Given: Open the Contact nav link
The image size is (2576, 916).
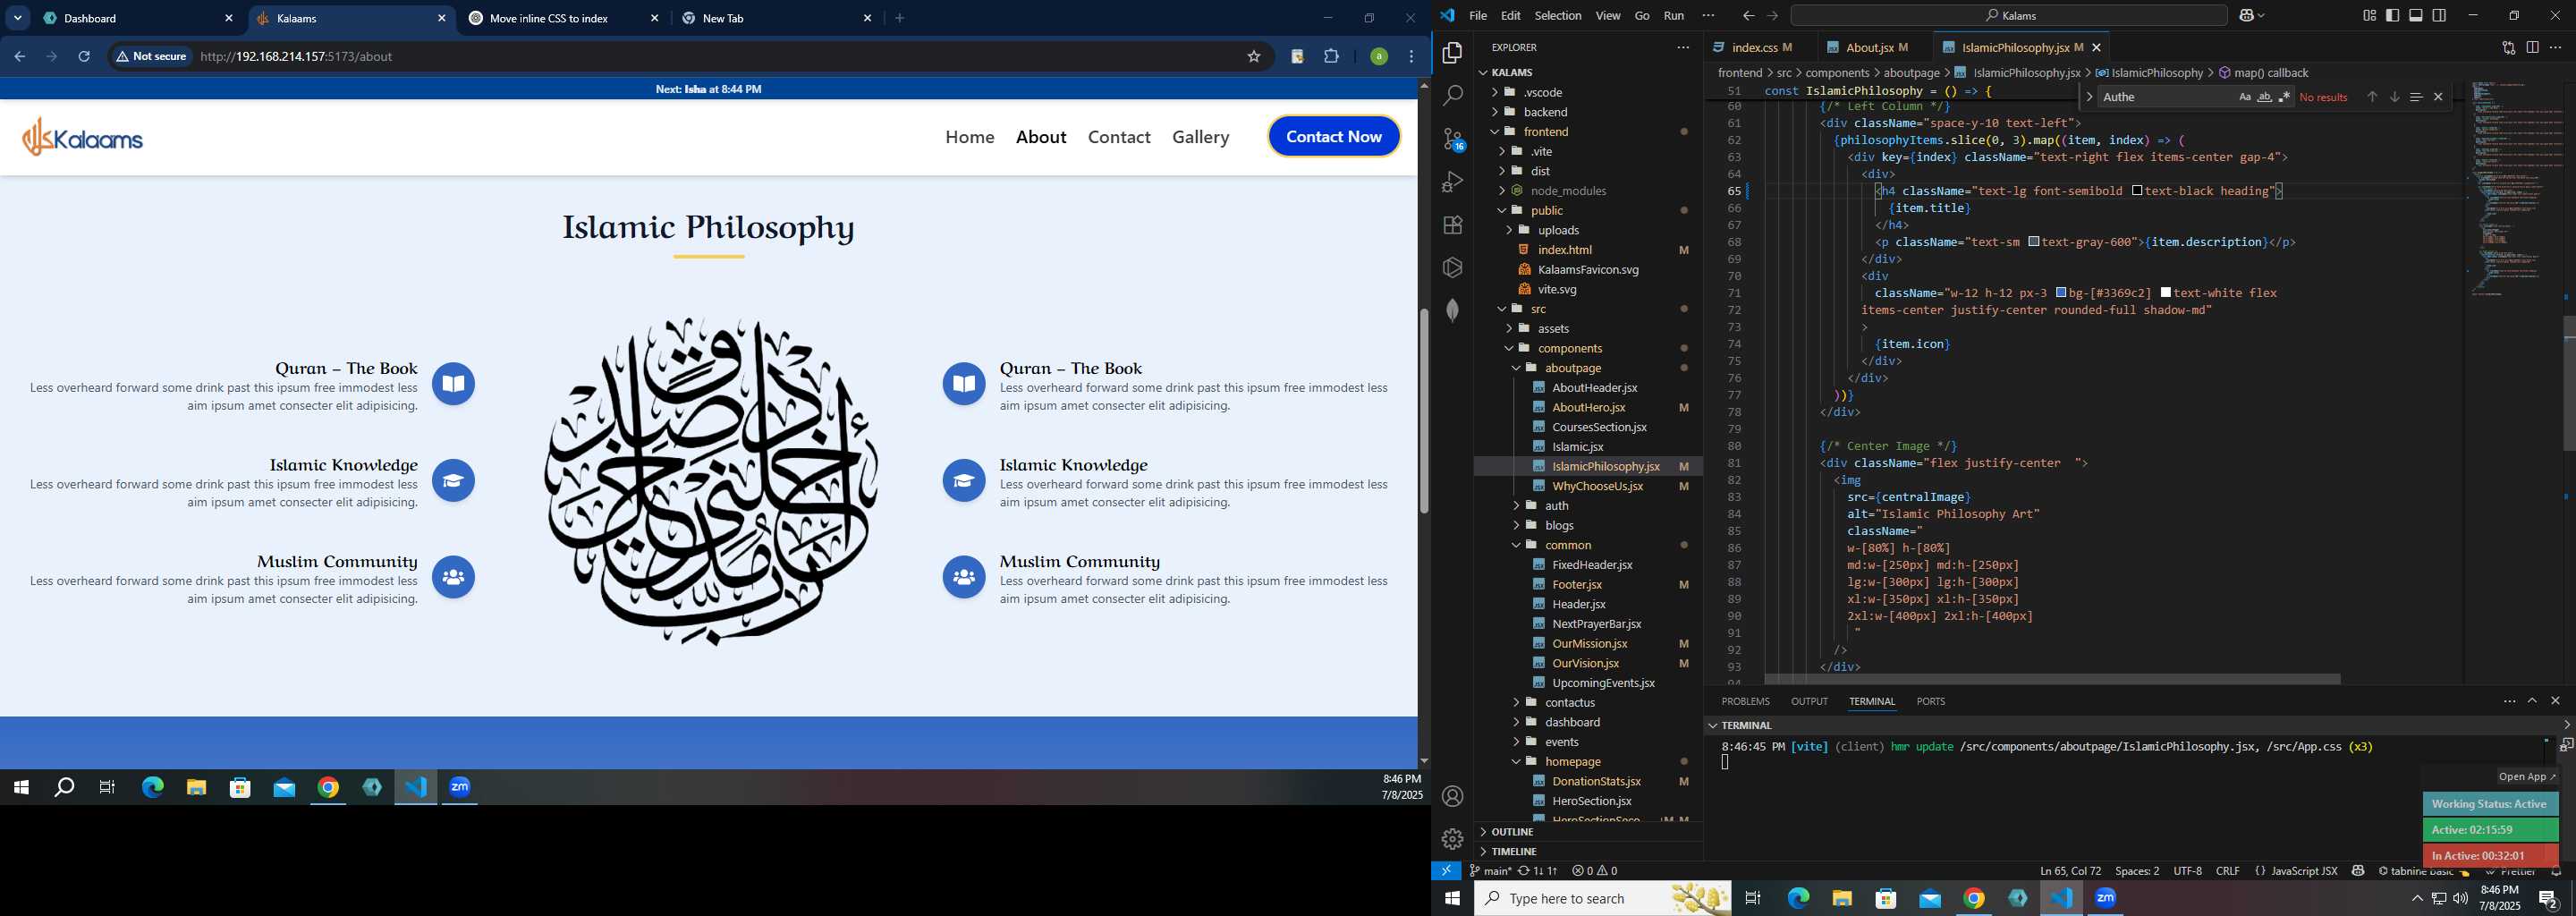Looking at the screenshot, I should (x=1119, y=137).
